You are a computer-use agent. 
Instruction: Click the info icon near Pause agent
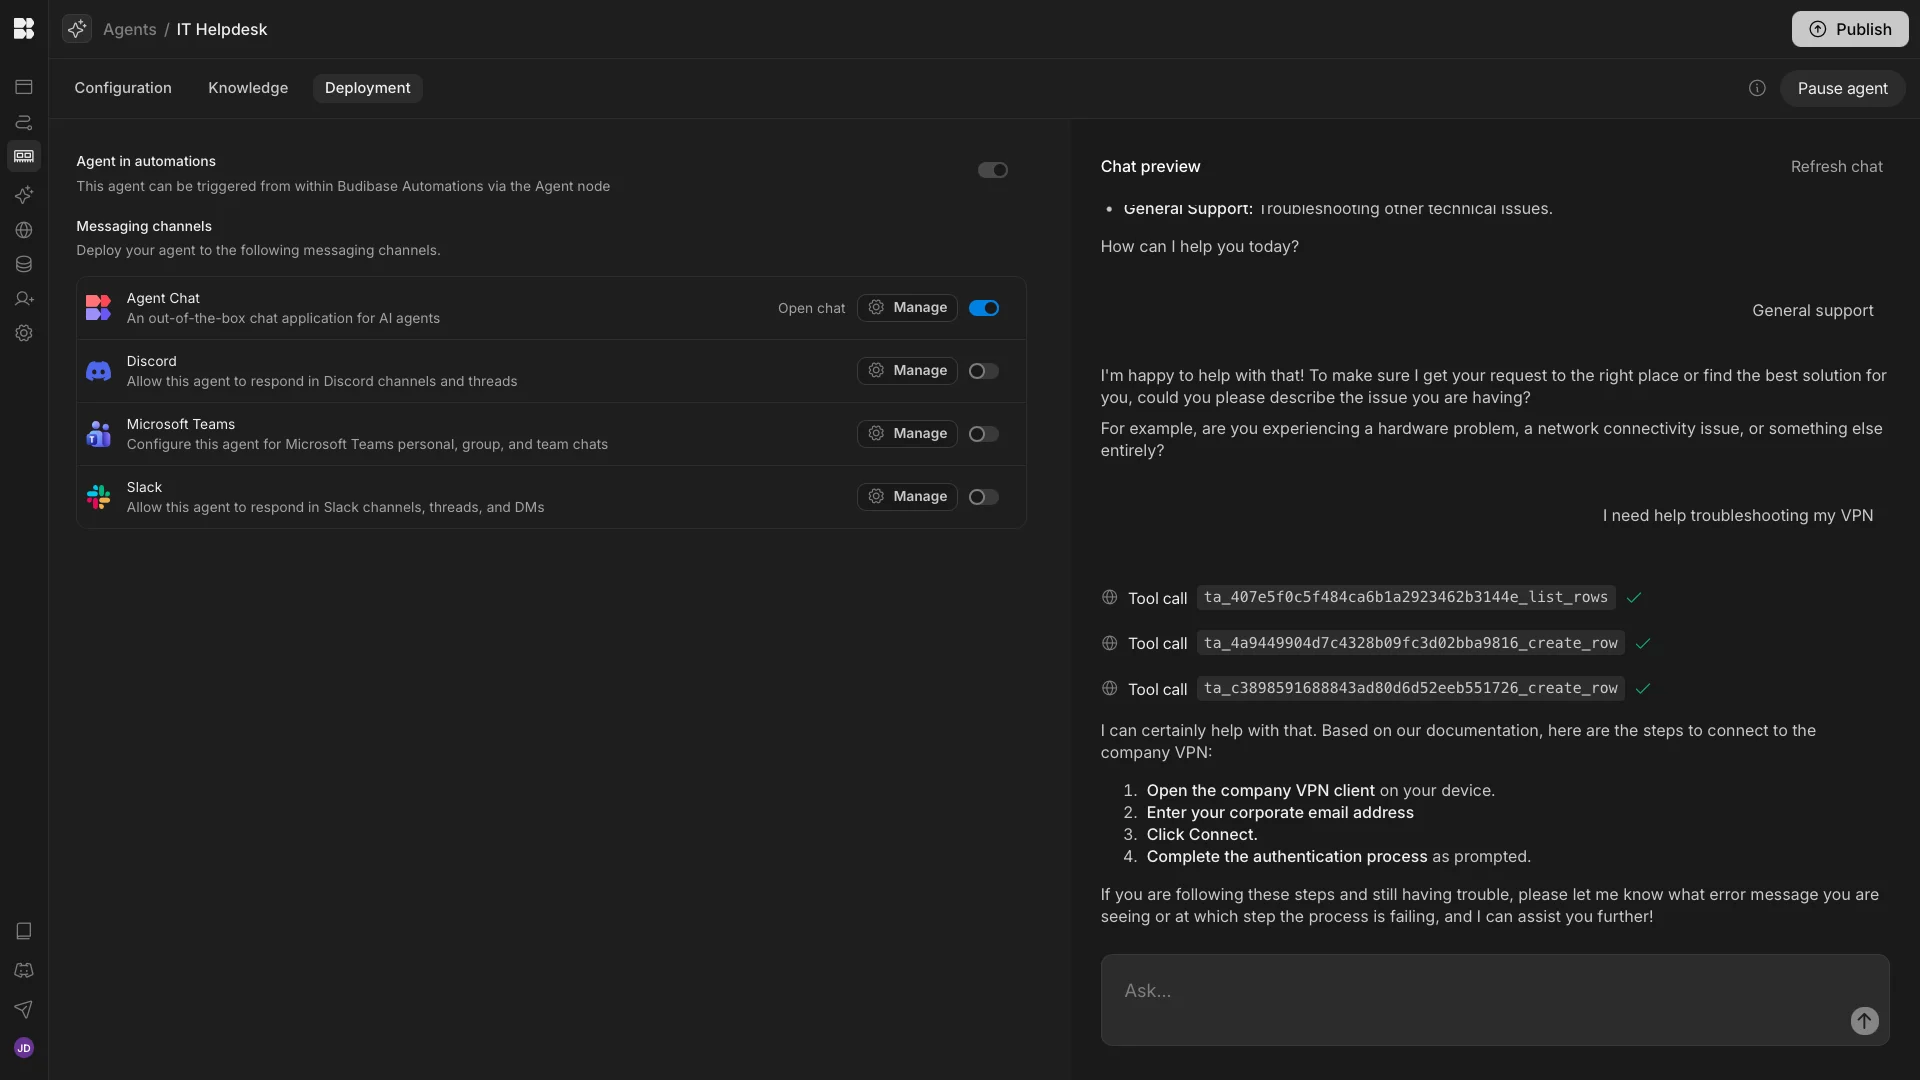click(x=1757, y=88)
